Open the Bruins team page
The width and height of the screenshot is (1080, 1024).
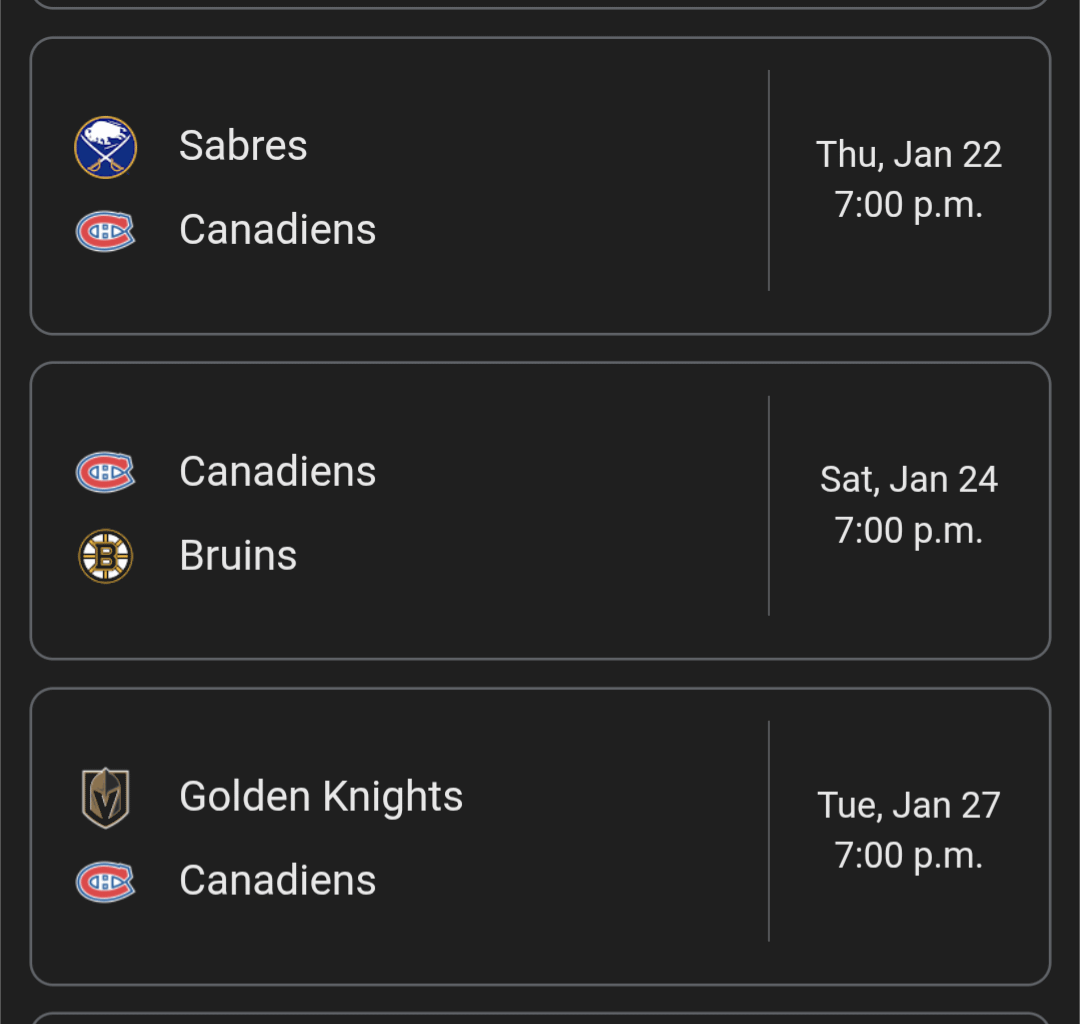[x=238, y=555]
